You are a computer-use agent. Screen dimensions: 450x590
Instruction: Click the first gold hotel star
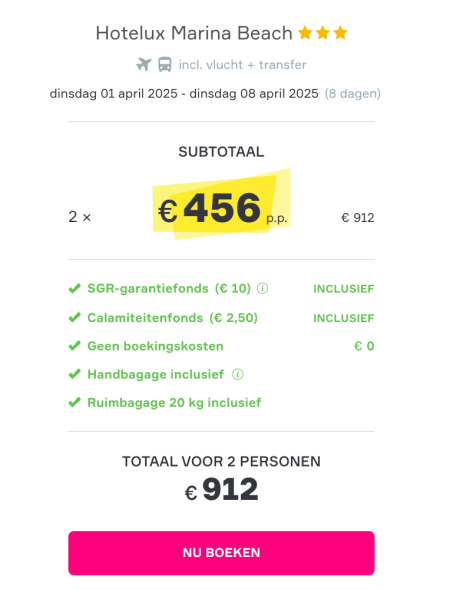(x=305, y=33)
